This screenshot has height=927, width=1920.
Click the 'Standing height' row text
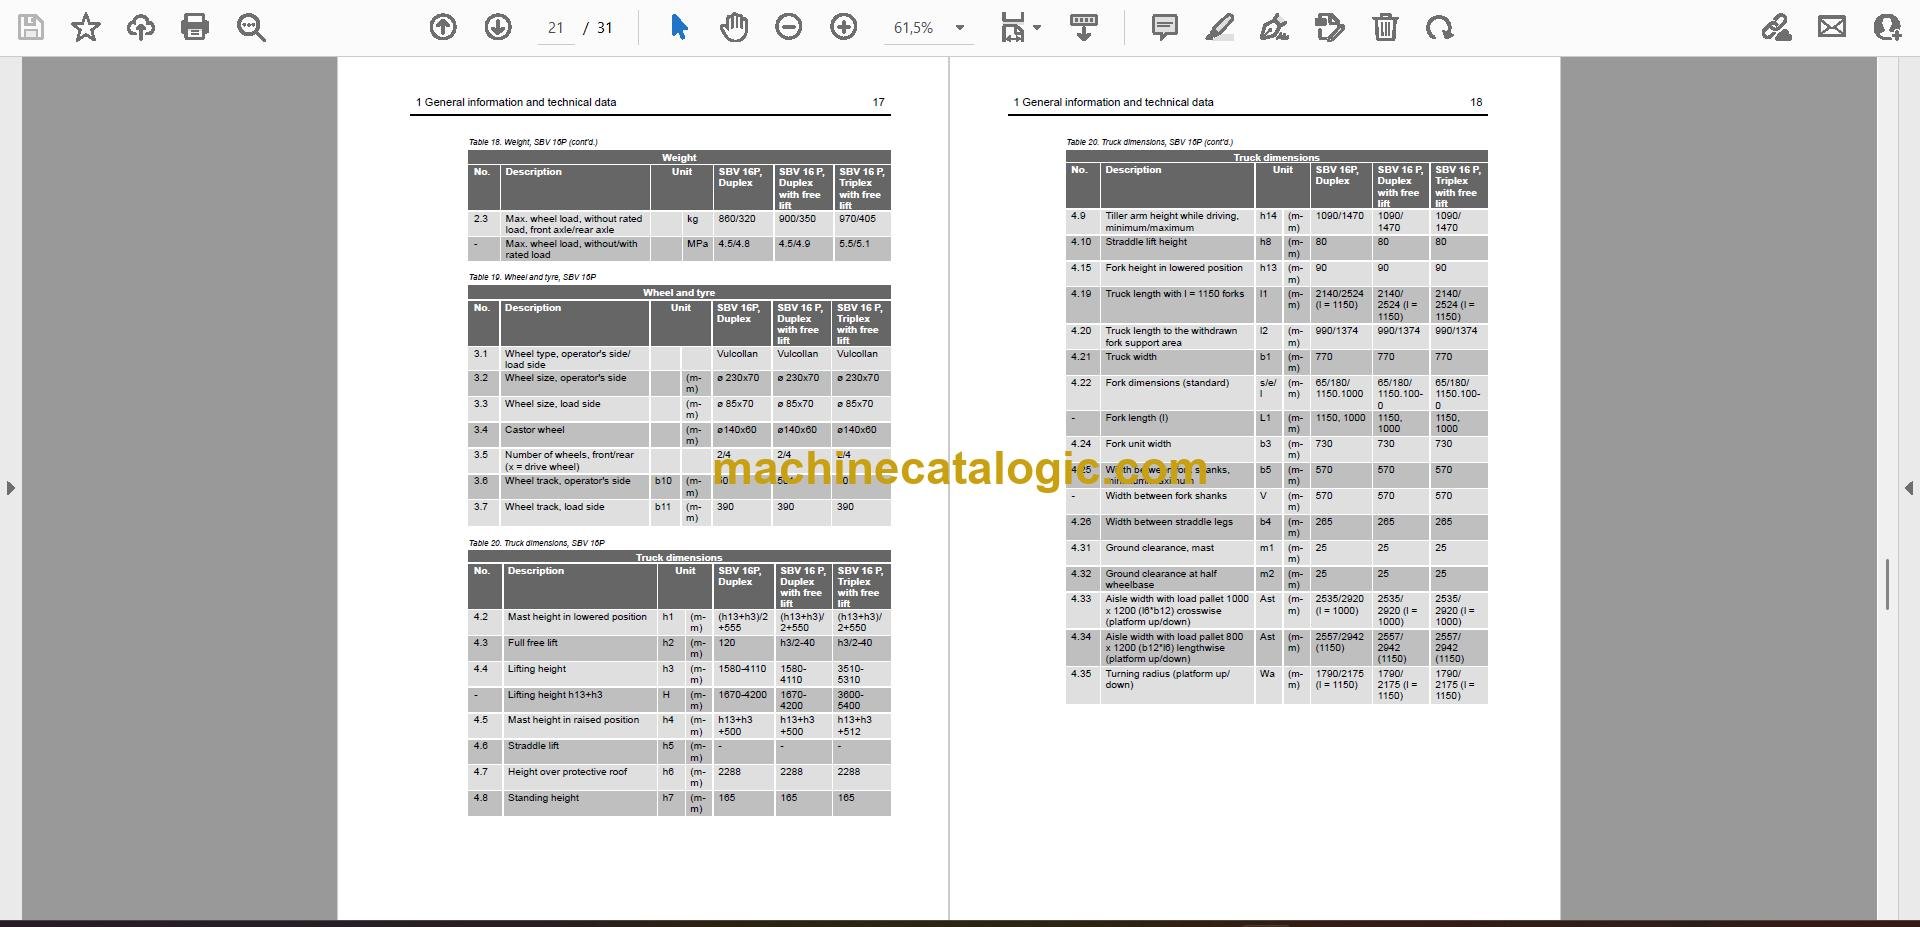point(543,798)
